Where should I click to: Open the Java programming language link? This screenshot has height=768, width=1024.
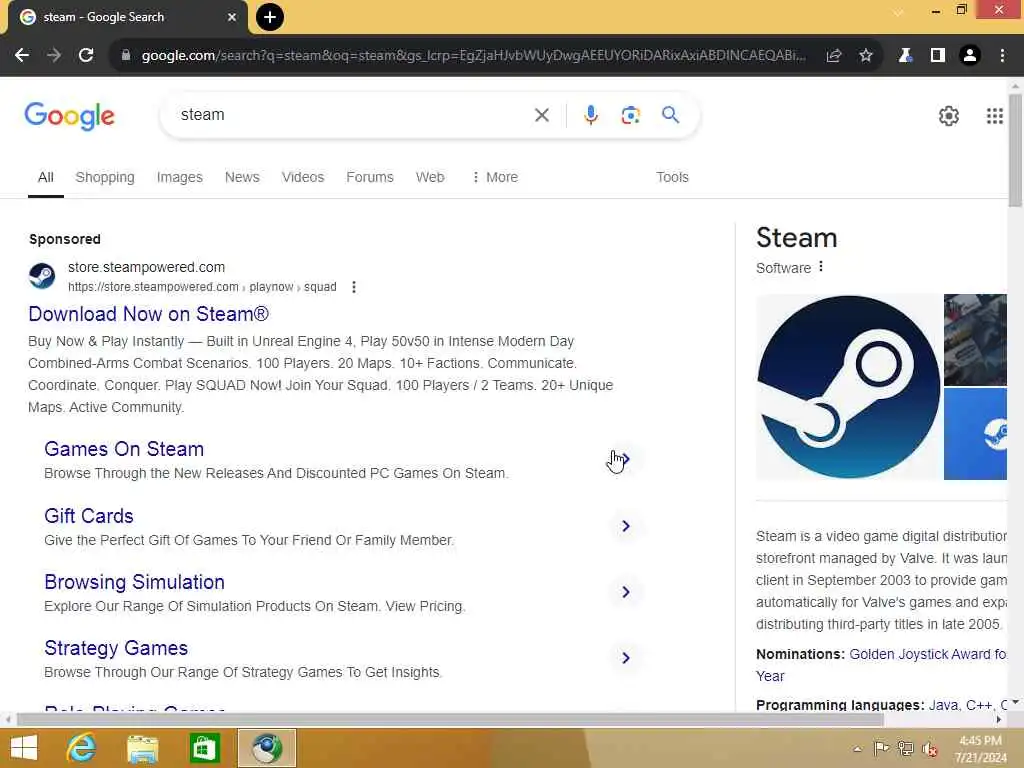944,705
